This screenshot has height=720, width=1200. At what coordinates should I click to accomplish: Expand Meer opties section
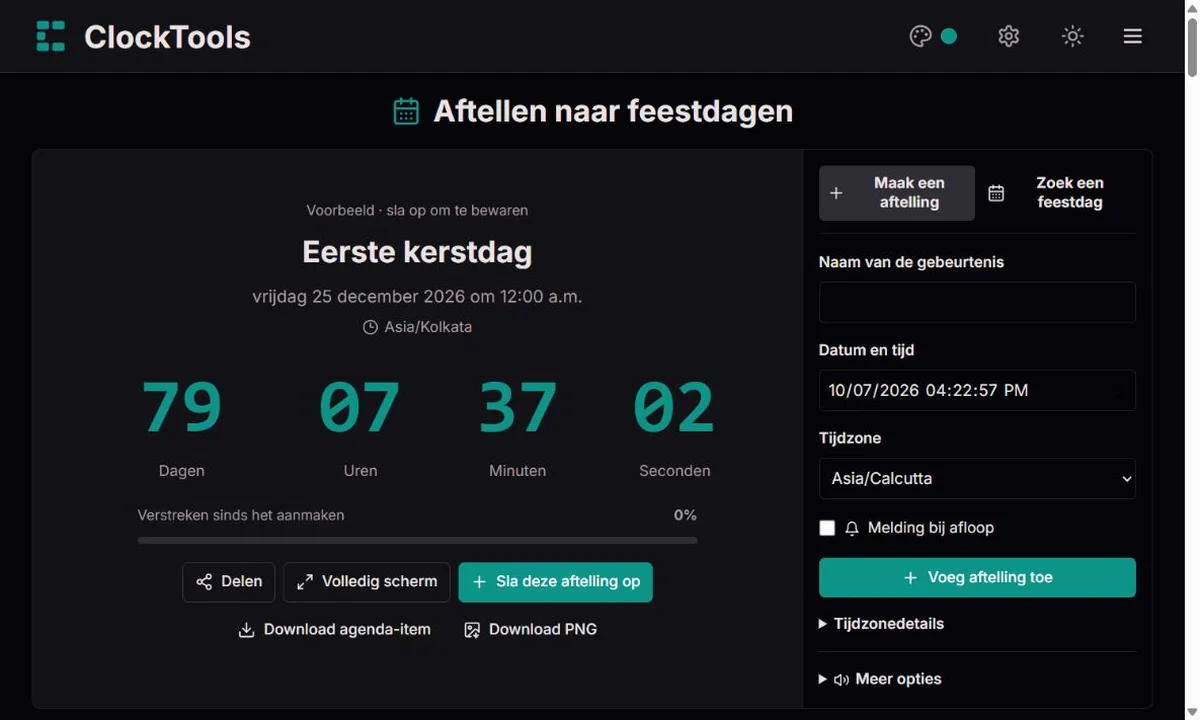point(880,679)
